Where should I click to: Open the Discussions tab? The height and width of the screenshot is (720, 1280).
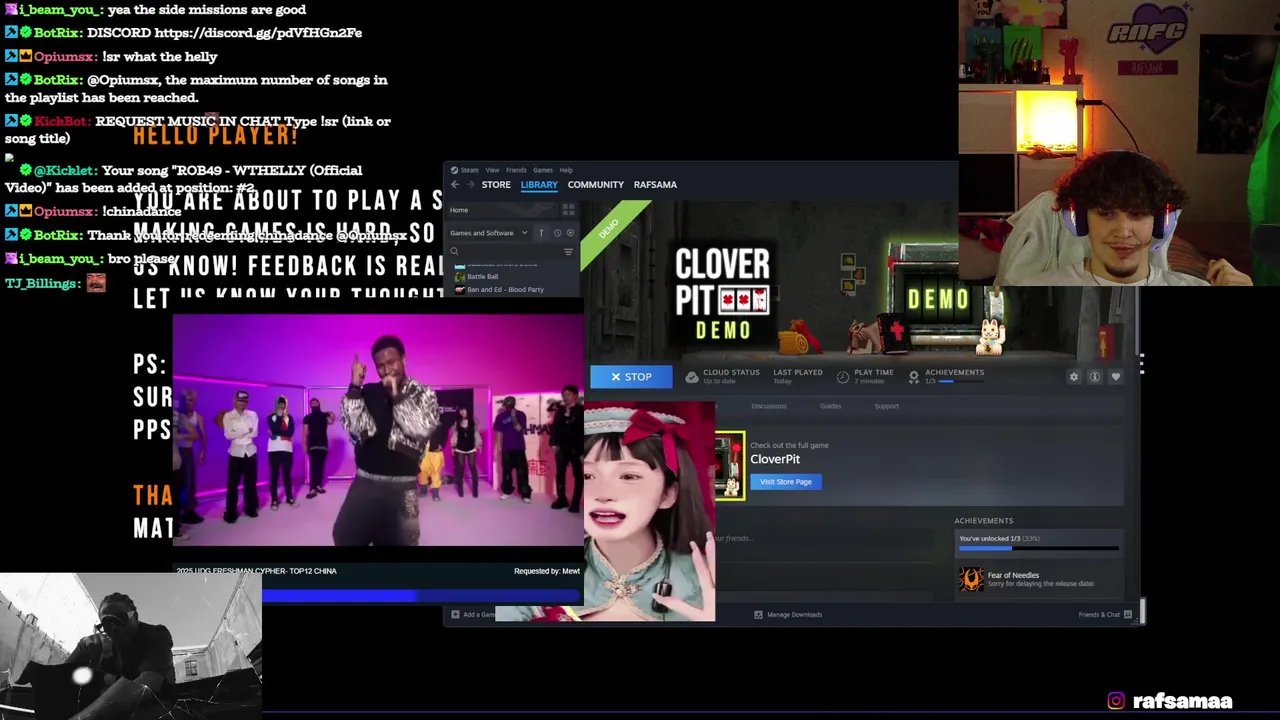tap(769, 406)
